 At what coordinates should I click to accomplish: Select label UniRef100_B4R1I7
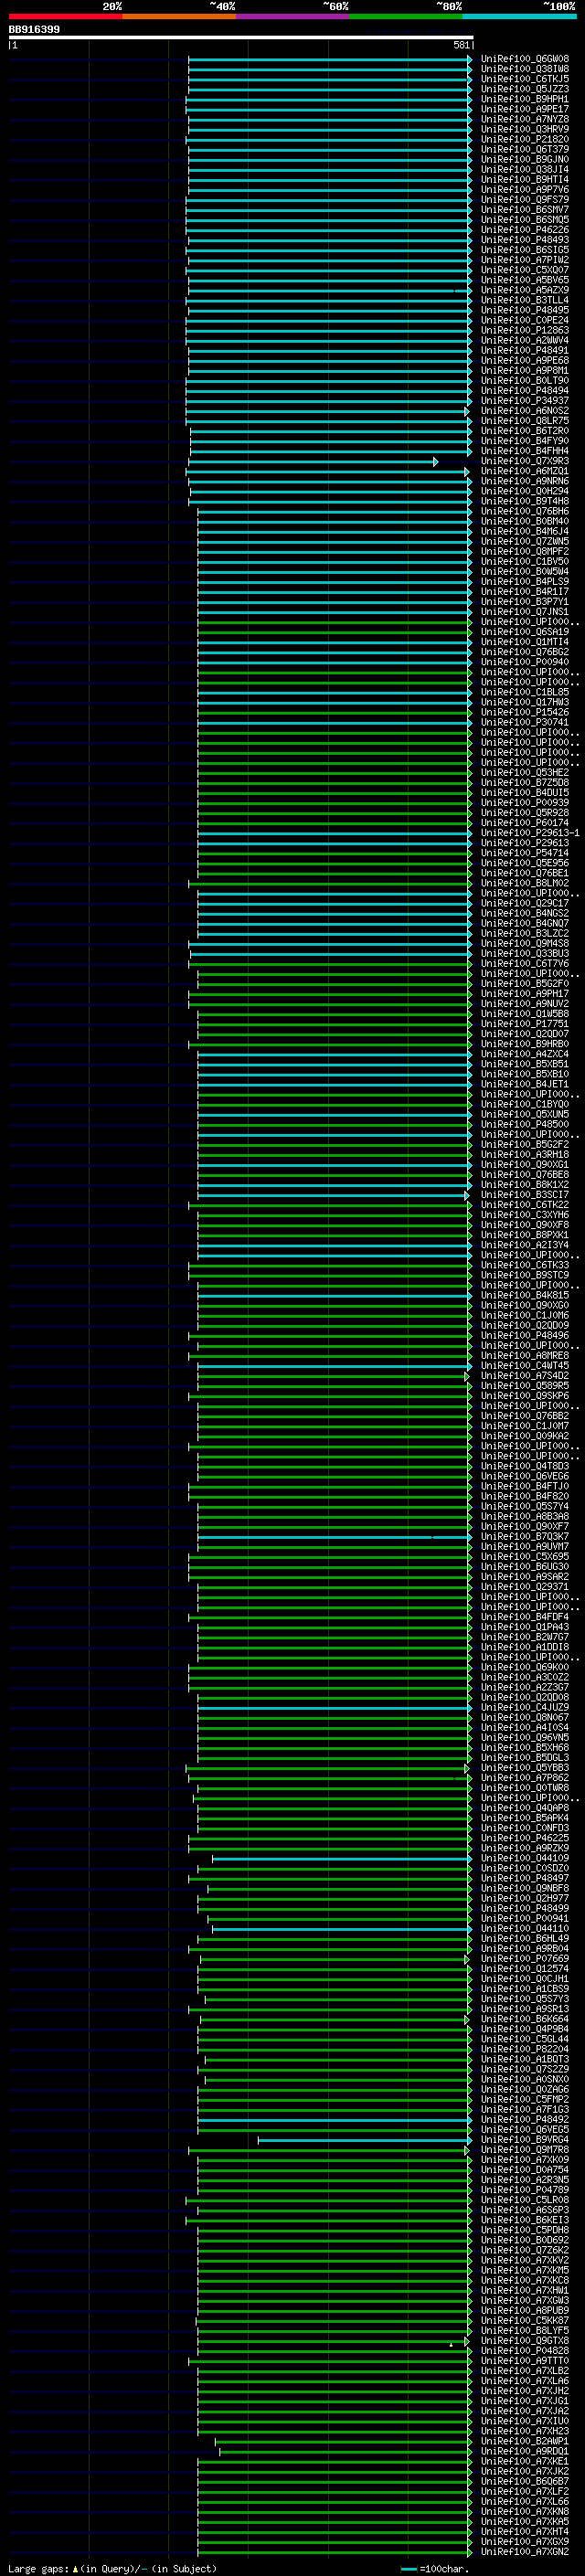(x=525, y=591)
